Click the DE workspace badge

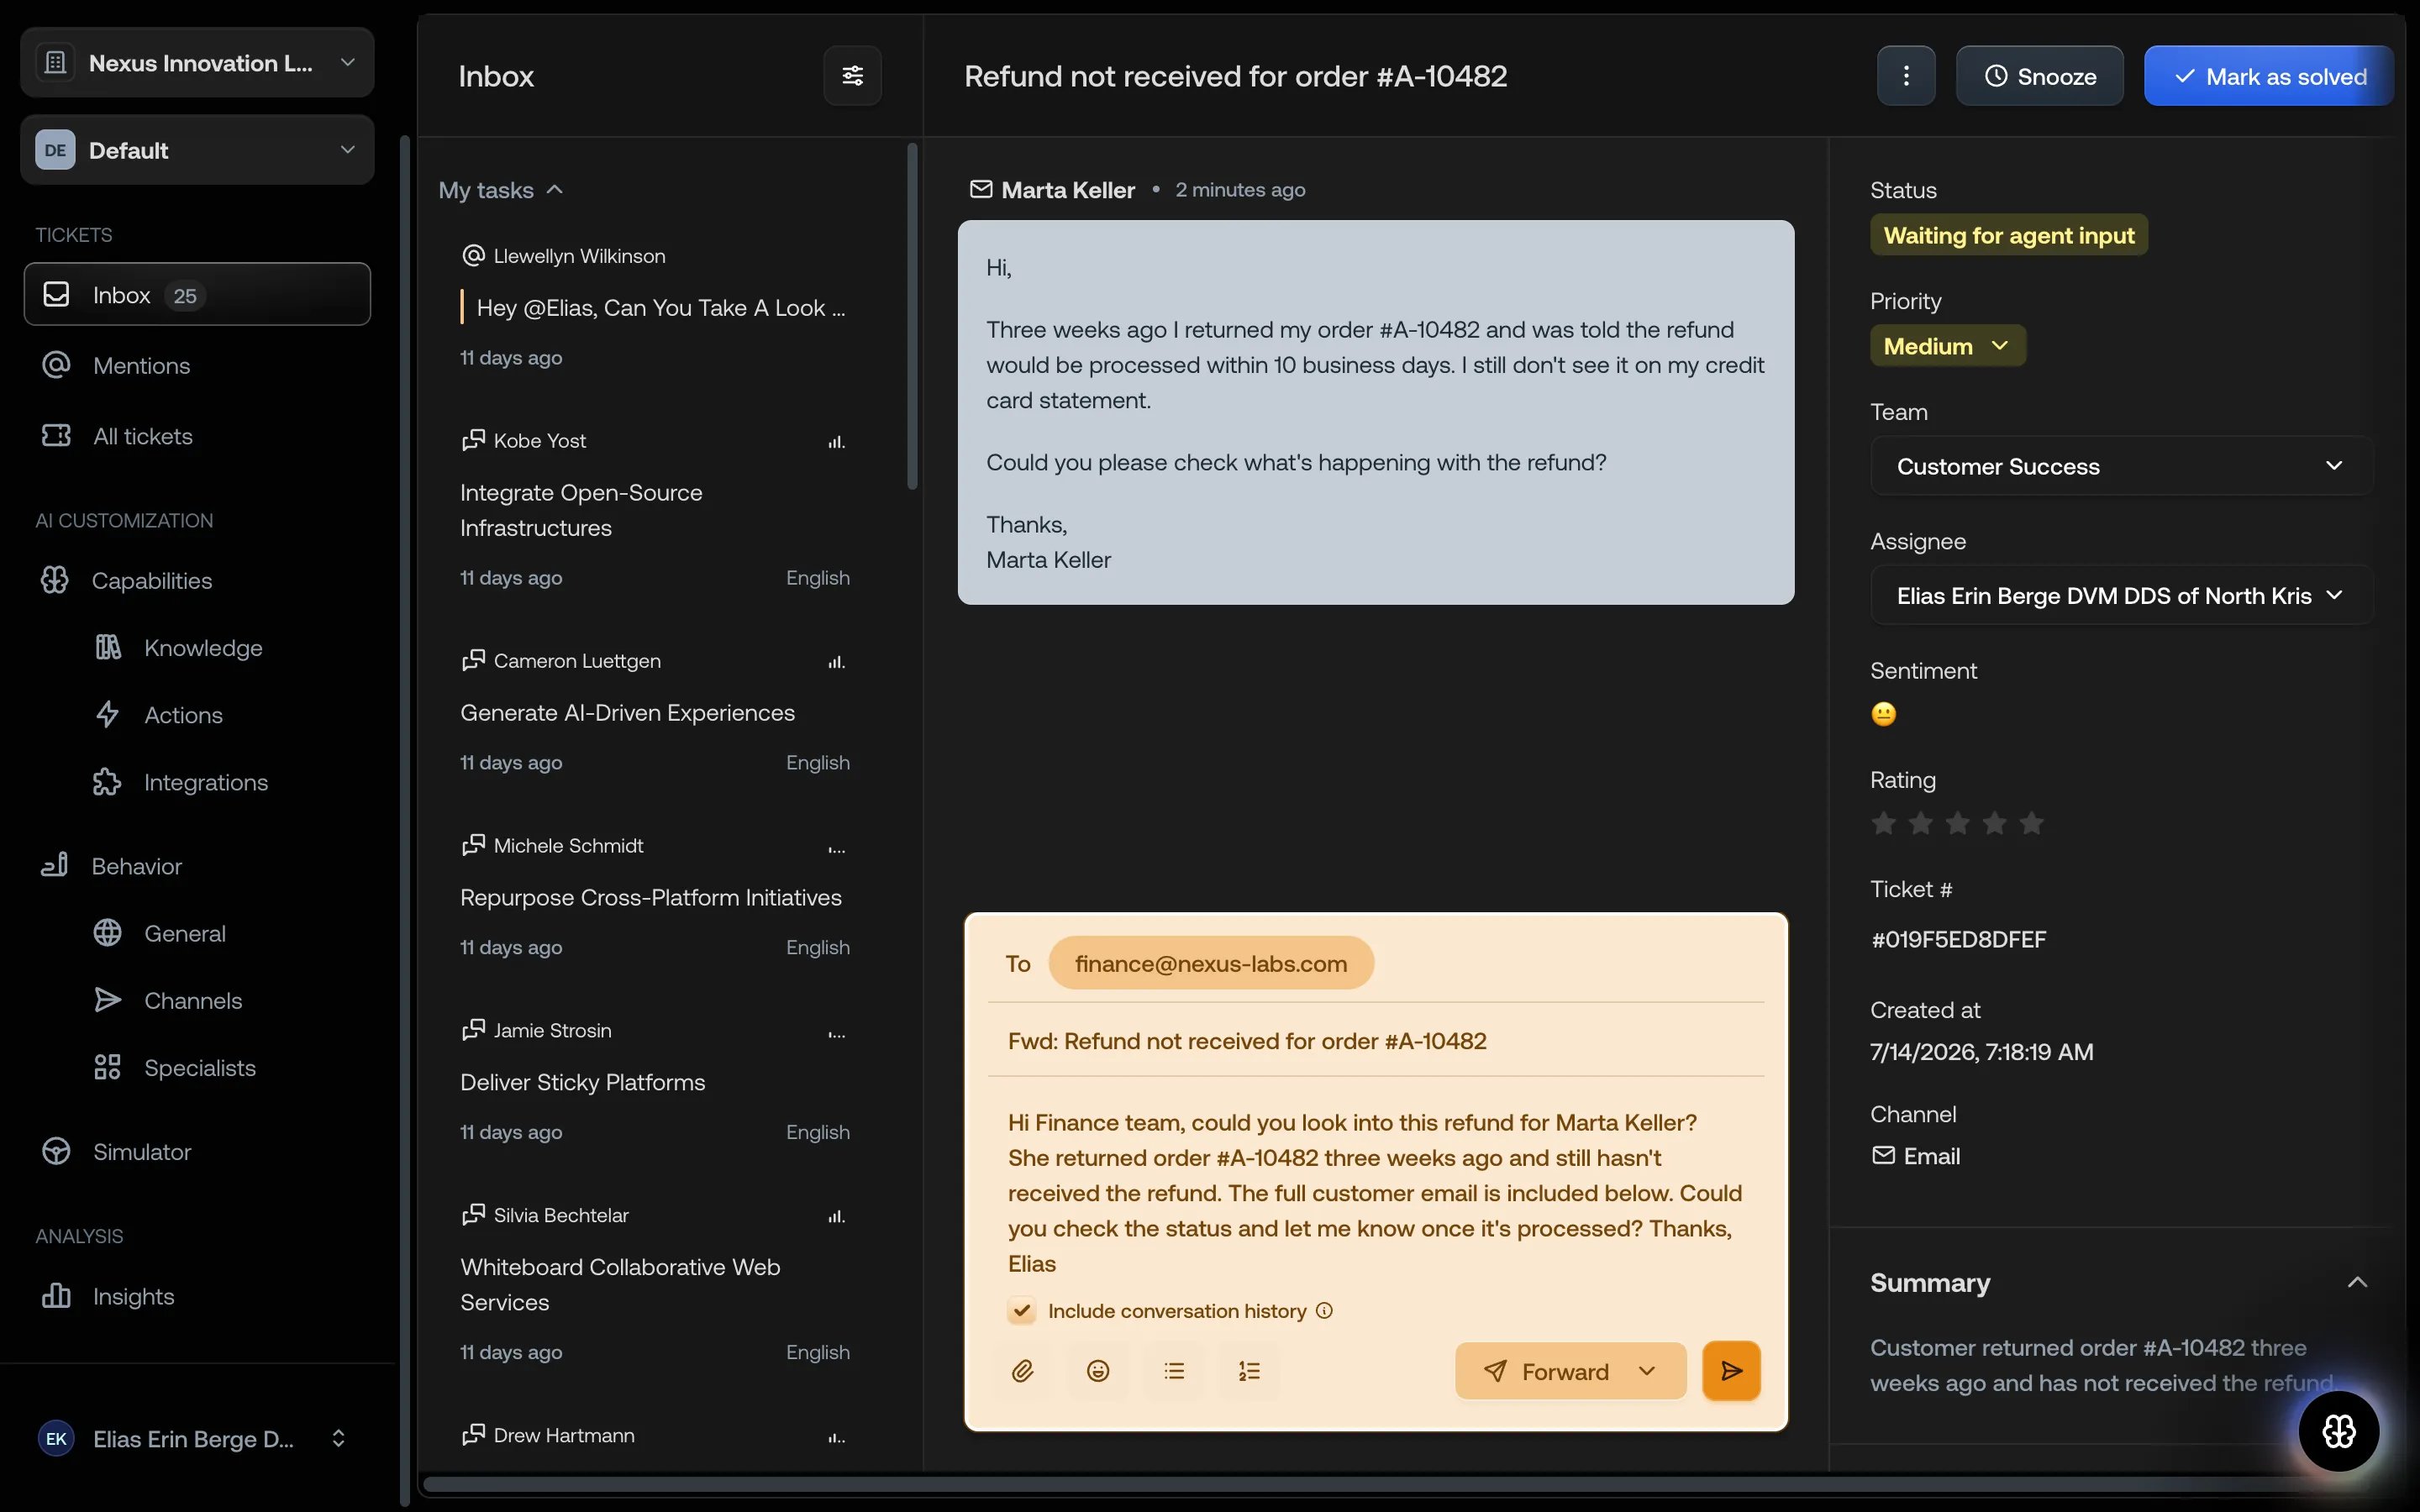[55, 150]
